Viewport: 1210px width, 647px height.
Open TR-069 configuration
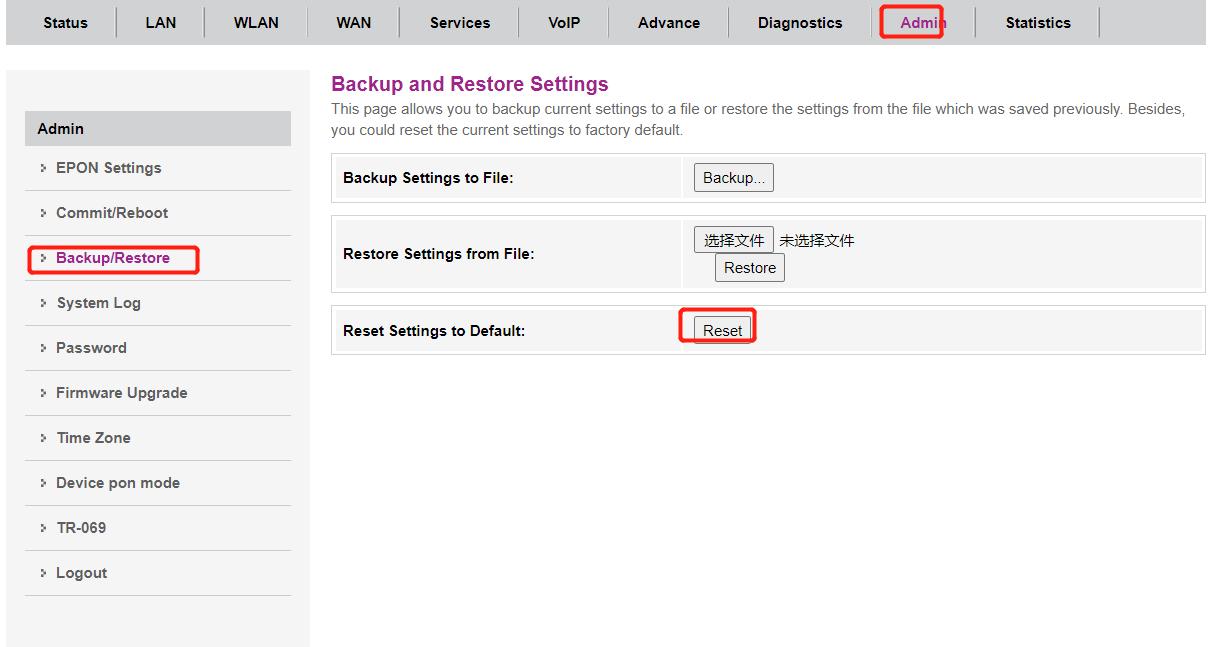point(80,528)
